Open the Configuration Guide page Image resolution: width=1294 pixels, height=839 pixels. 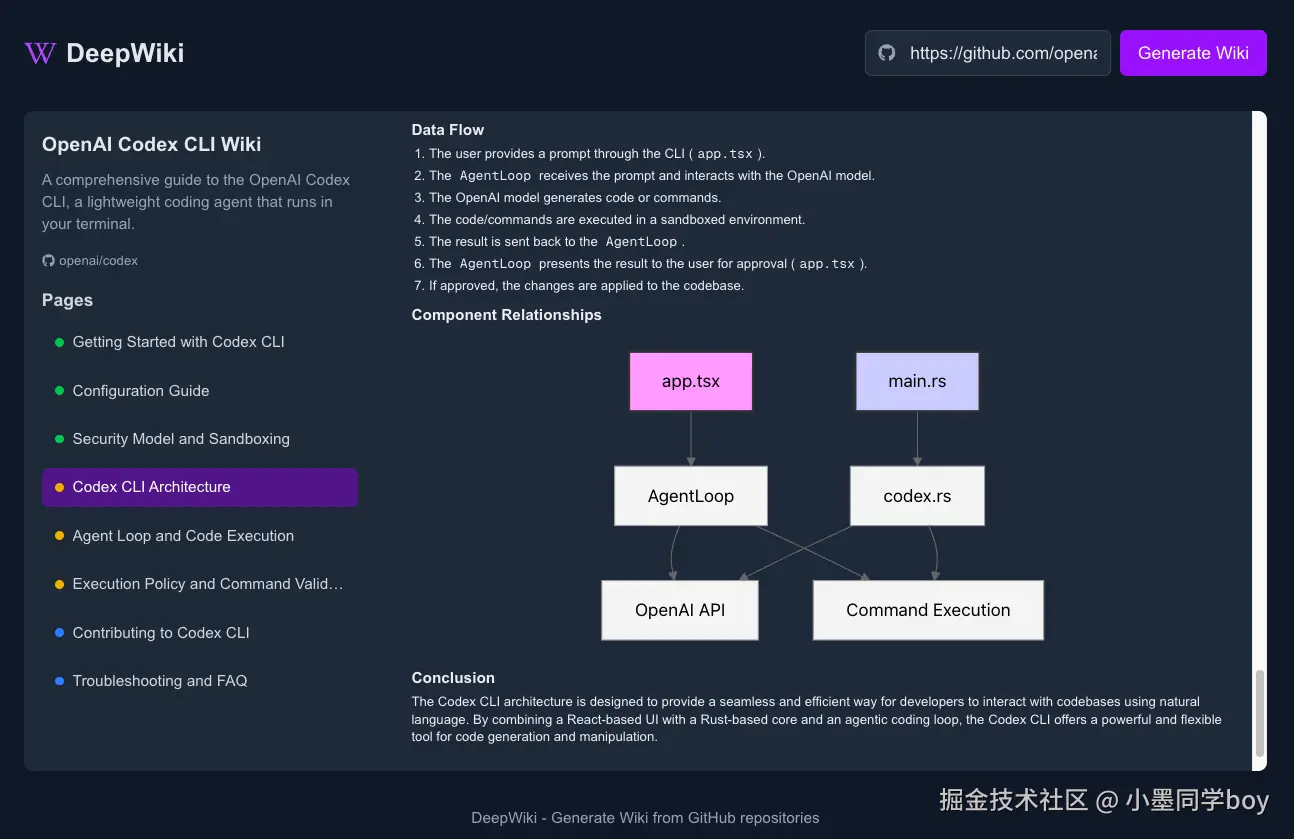point(200,391)
